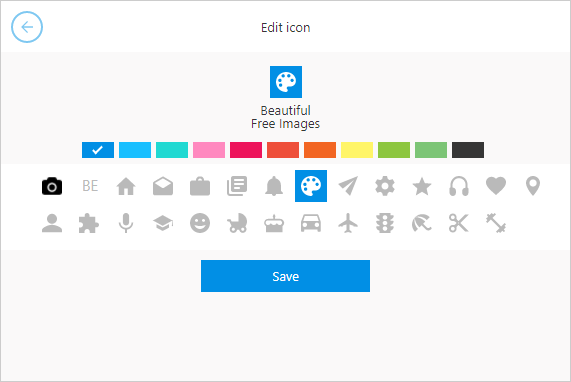Choose the BE text initials icon

90,186
